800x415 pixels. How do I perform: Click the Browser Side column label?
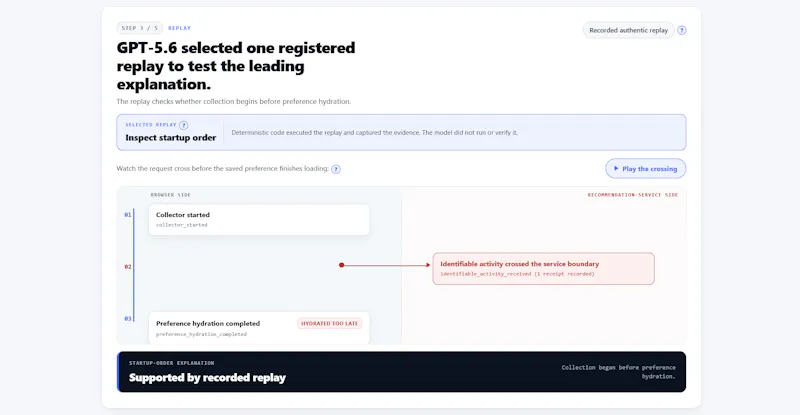[x=170, y=195]
